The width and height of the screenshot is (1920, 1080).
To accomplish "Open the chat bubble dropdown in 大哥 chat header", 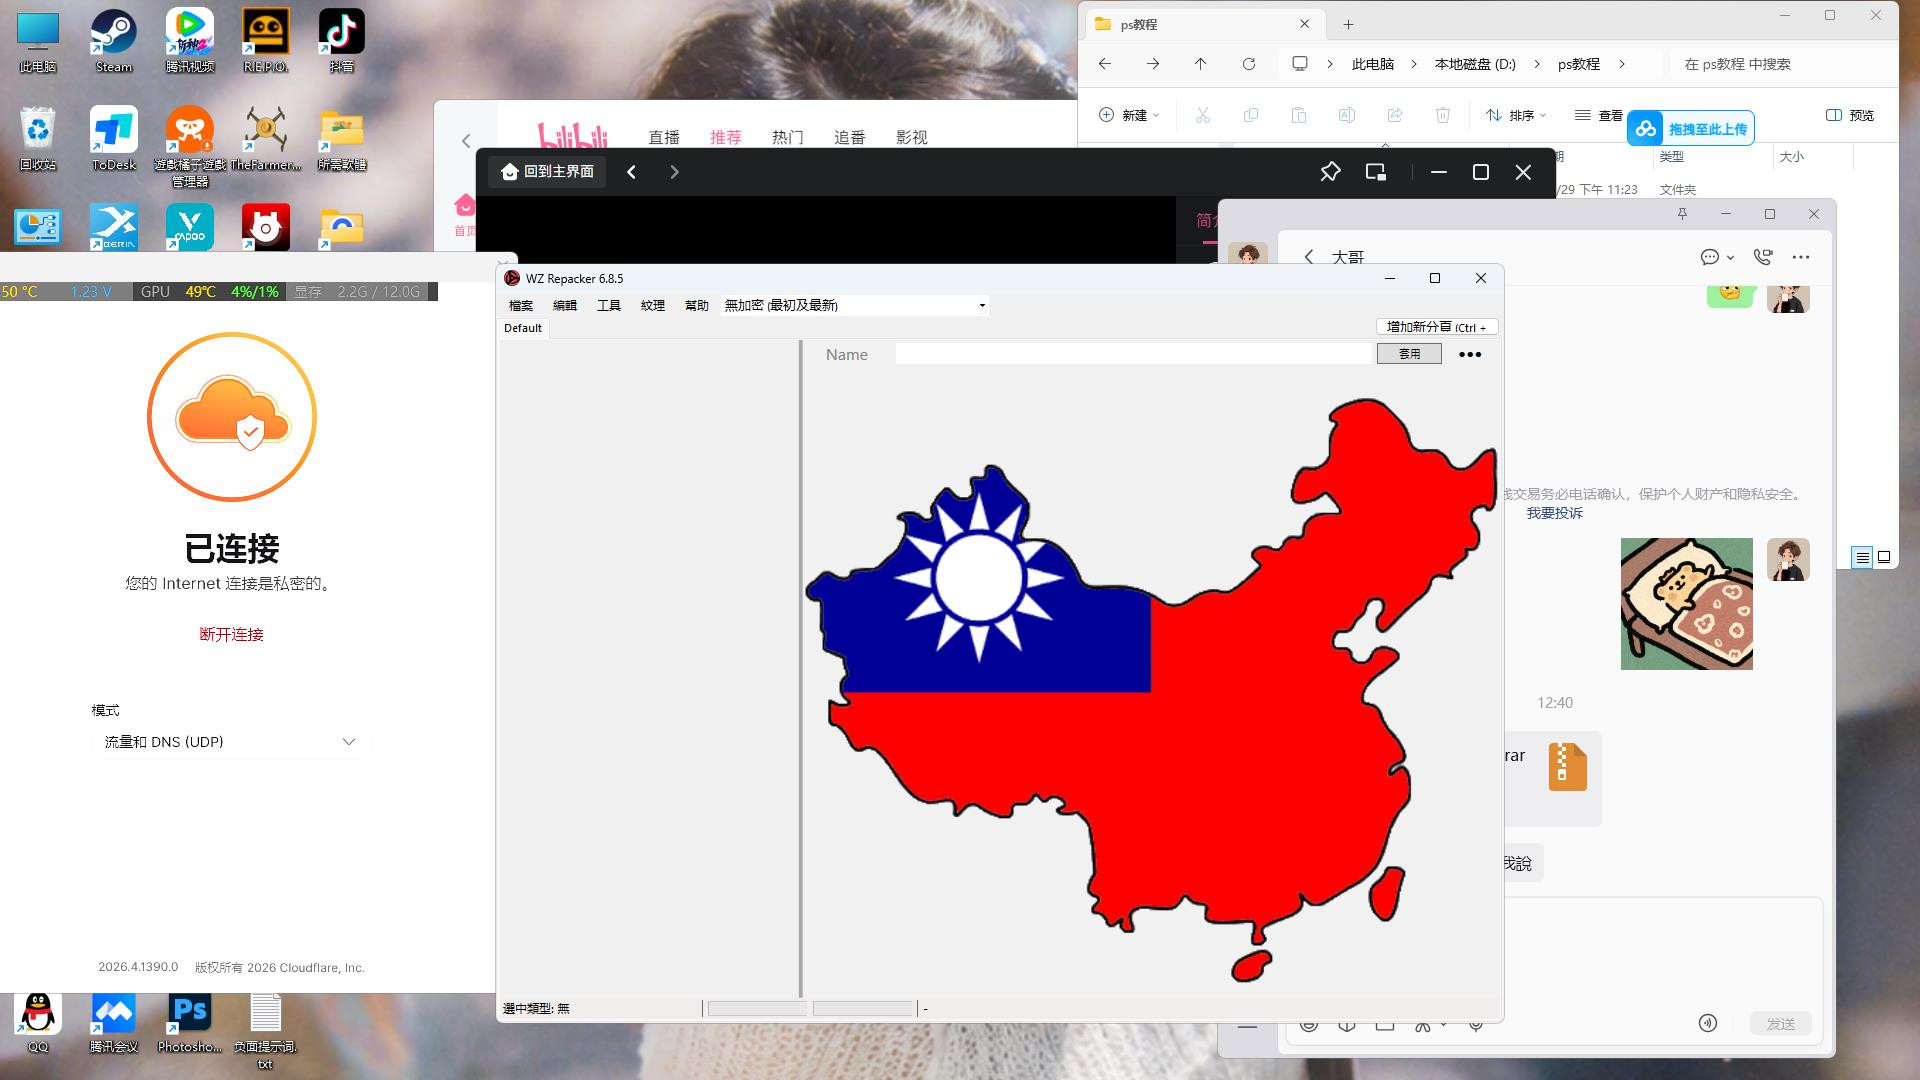I will point(1717,257).
